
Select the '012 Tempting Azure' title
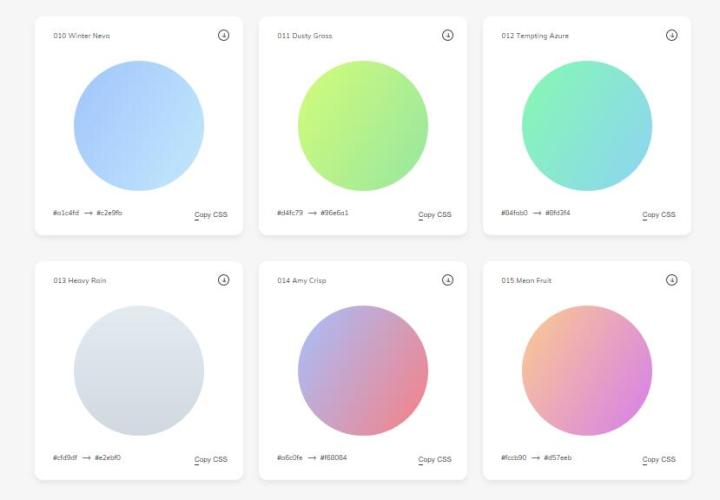point(535,36)
